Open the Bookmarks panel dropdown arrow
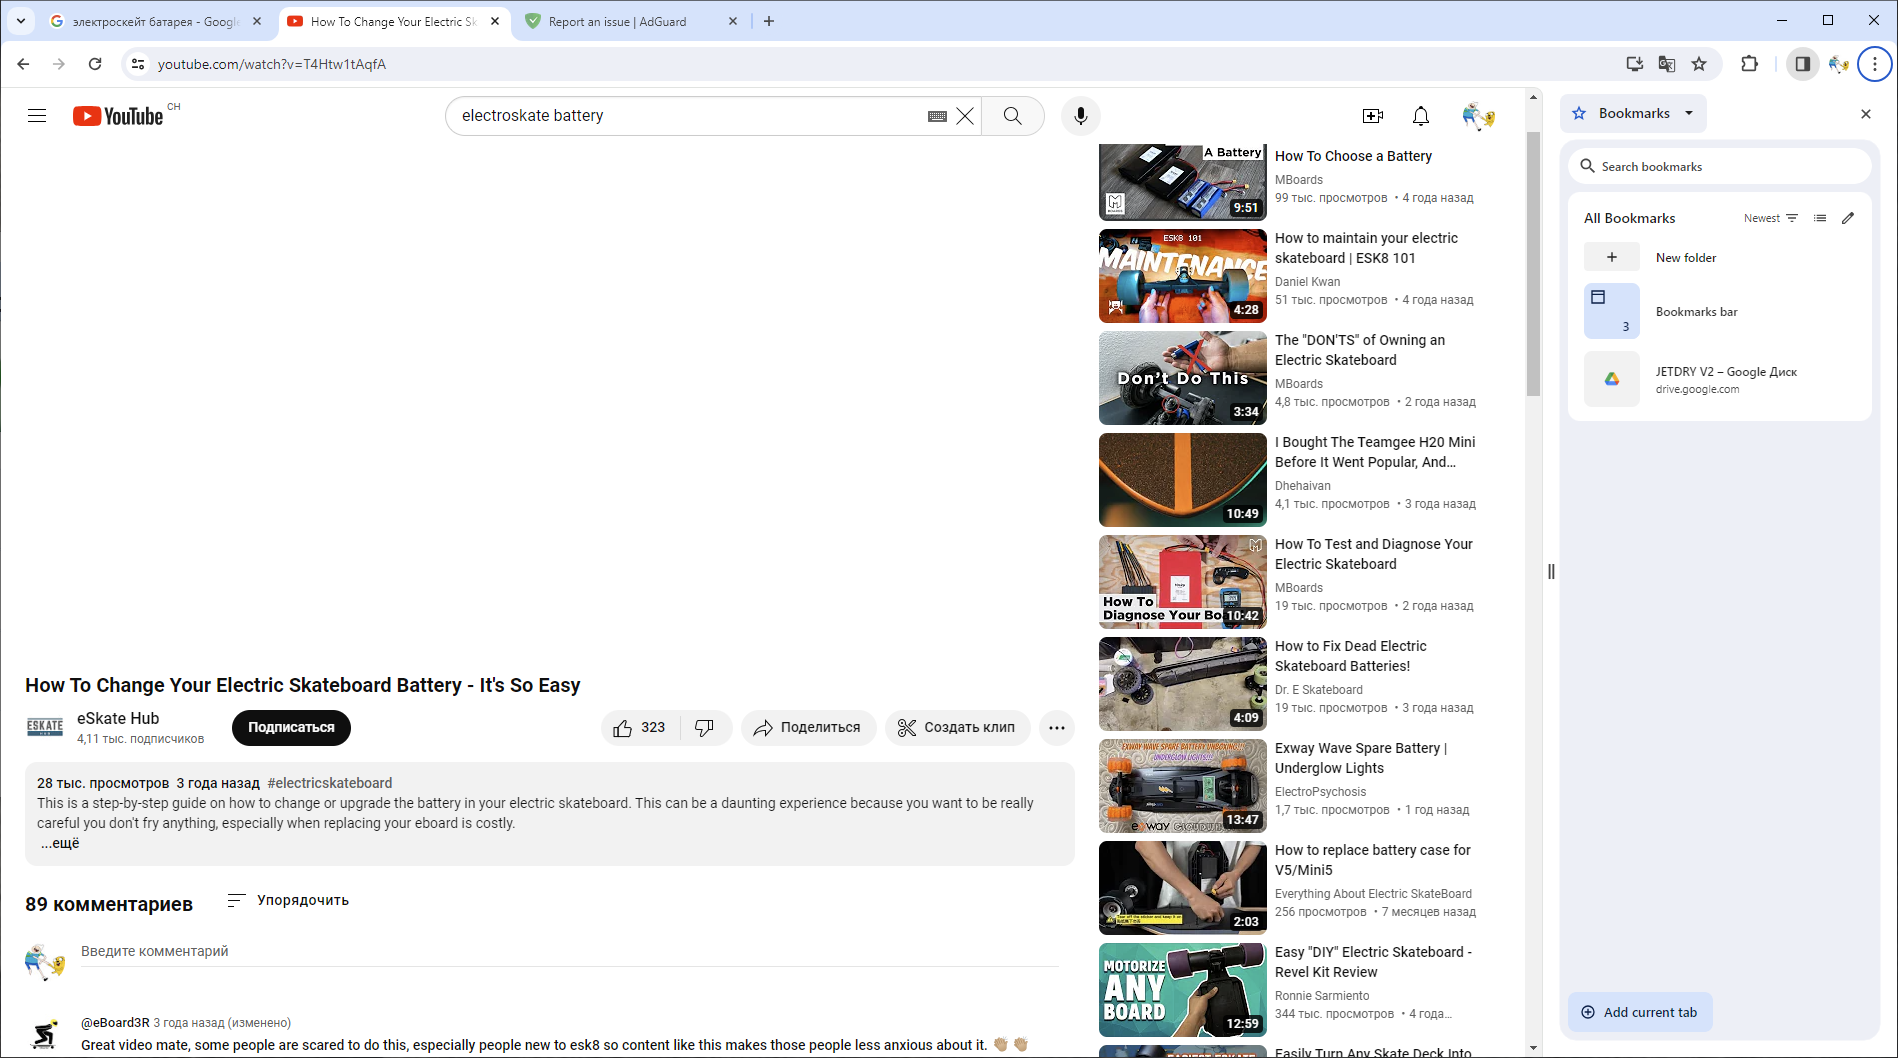Viewport: 1898px width, 1058px height. point(1687,113)
